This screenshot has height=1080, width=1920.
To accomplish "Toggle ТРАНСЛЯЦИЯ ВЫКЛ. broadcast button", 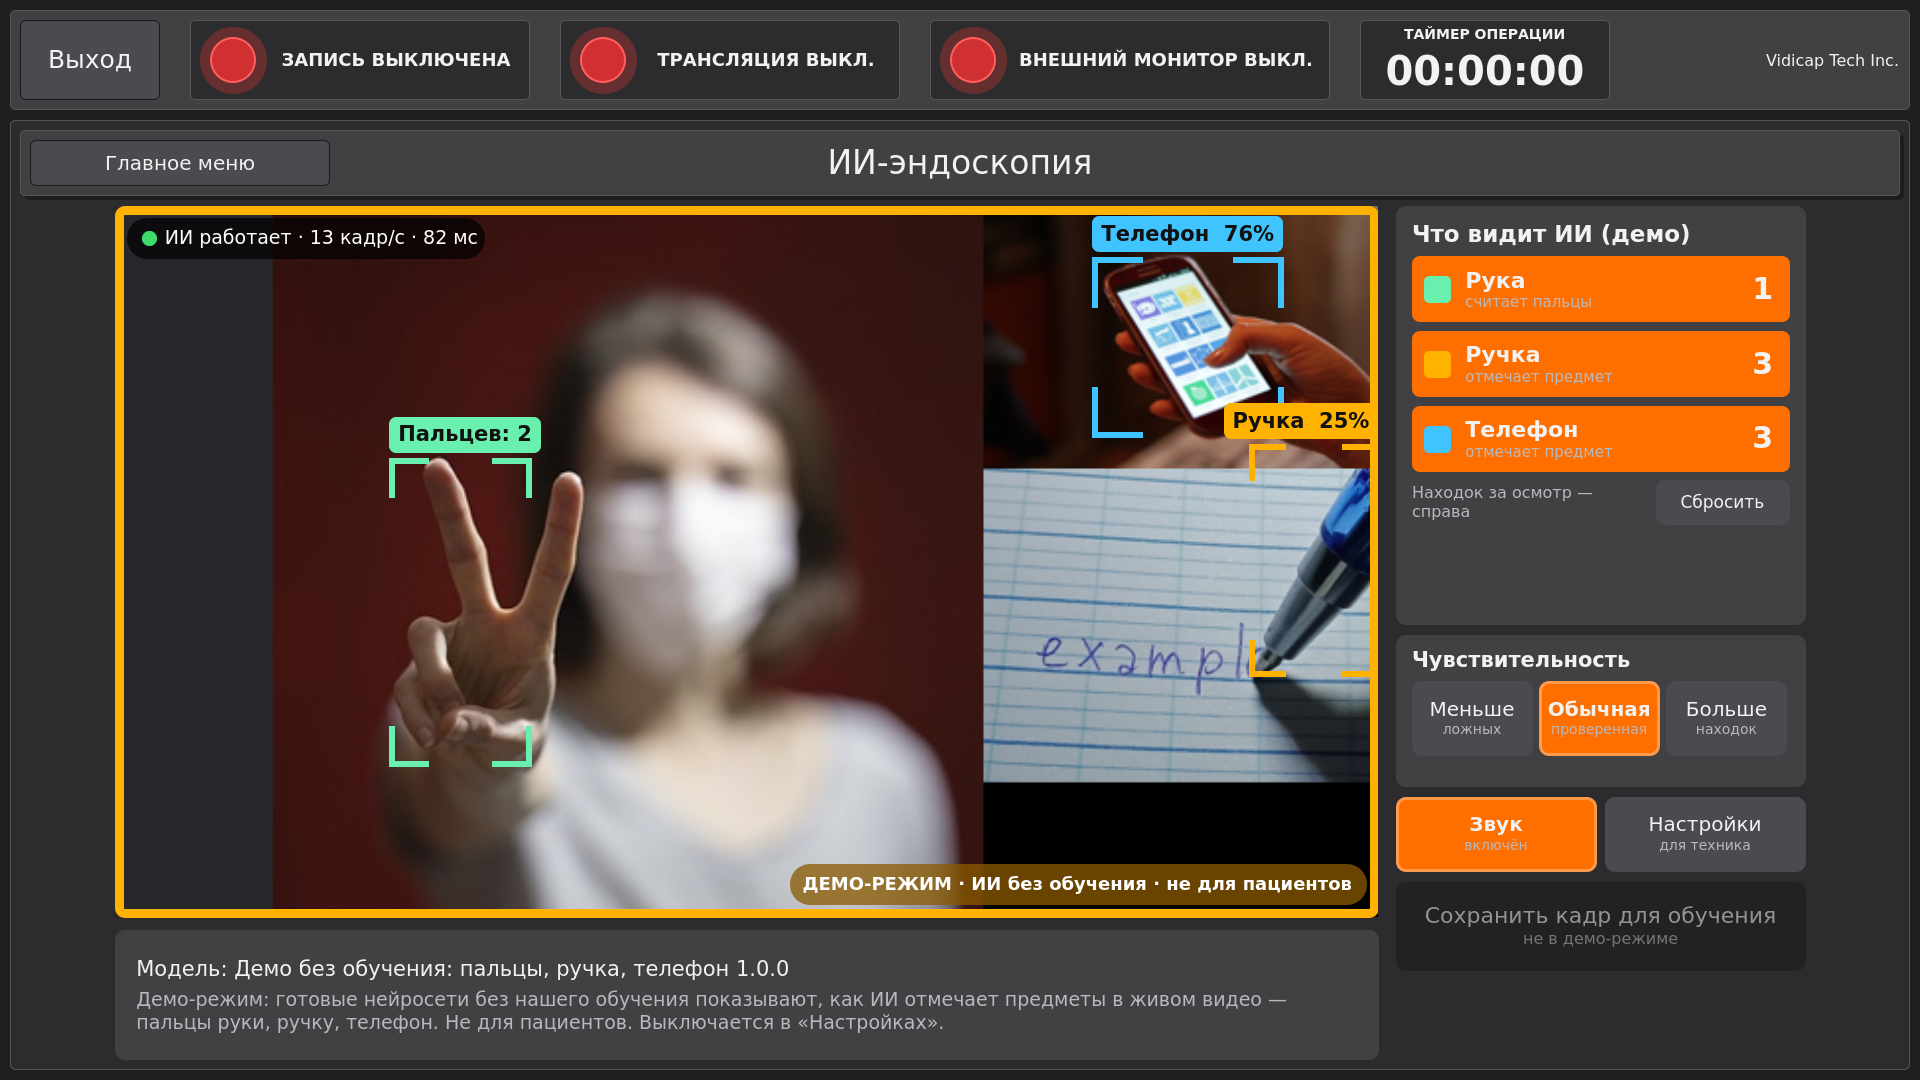I will tap(730, 60).
